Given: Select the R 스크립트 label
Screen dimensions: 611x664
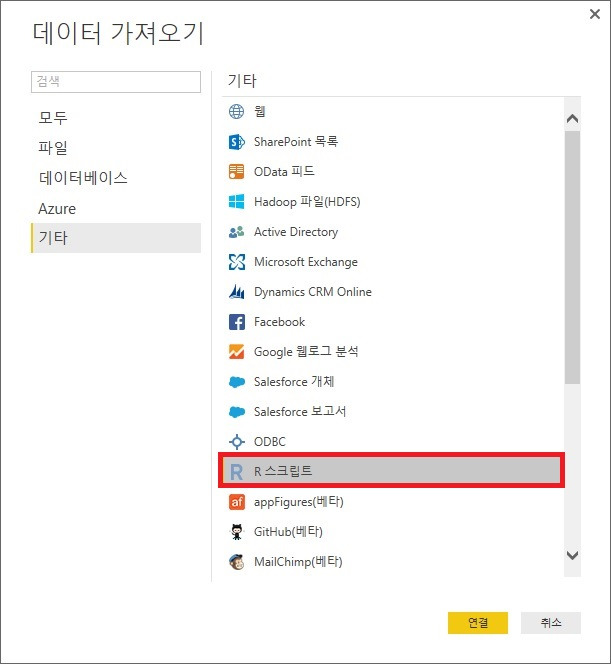Looking at the screenshot, I should point(283,471).
